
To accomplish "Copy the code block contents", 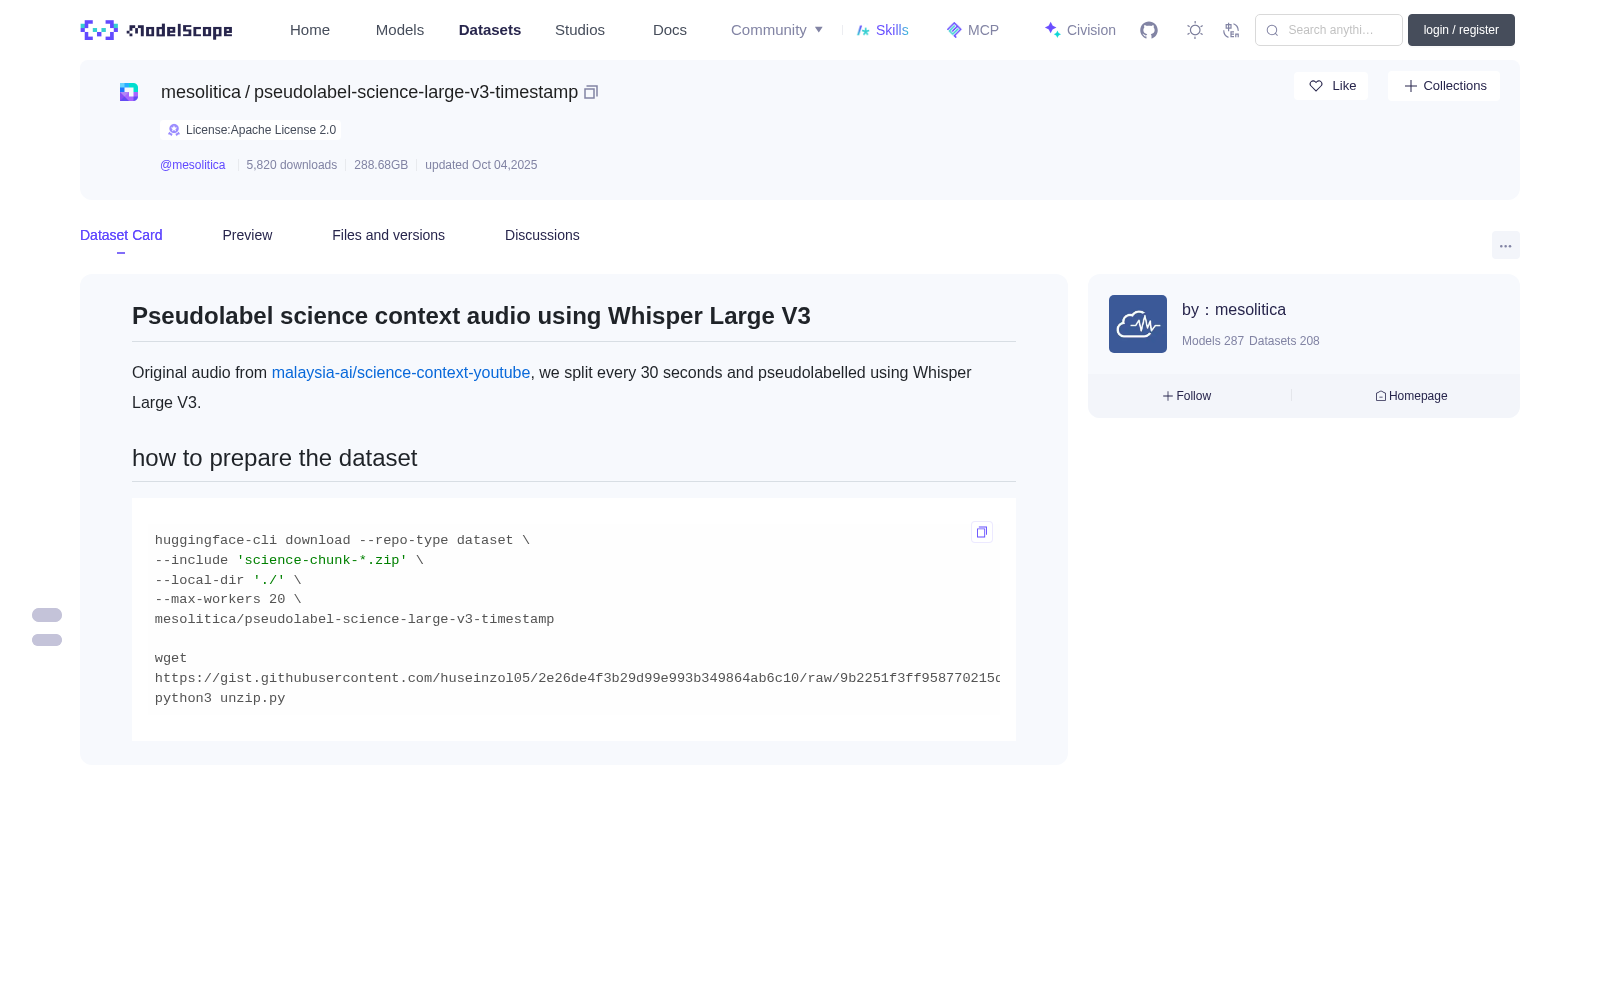I will click(x=982, y=532).
